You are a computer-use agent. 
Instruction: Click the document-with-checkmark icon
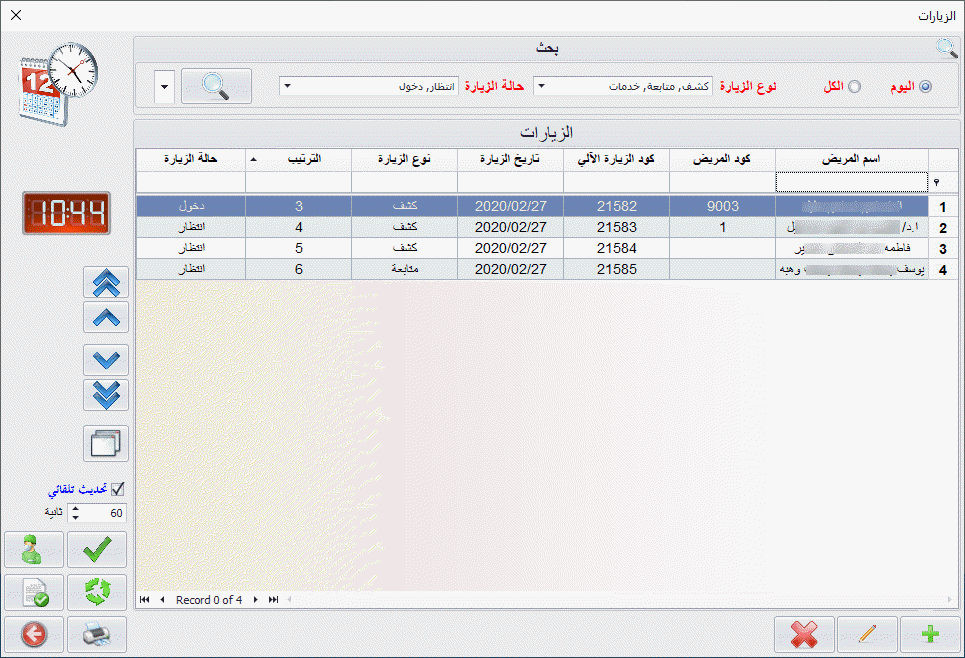[x=34, y=592]
